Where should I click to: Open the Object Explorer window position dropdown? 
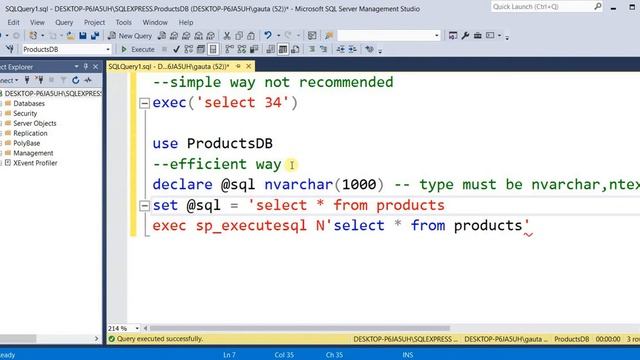pos(76,67)
